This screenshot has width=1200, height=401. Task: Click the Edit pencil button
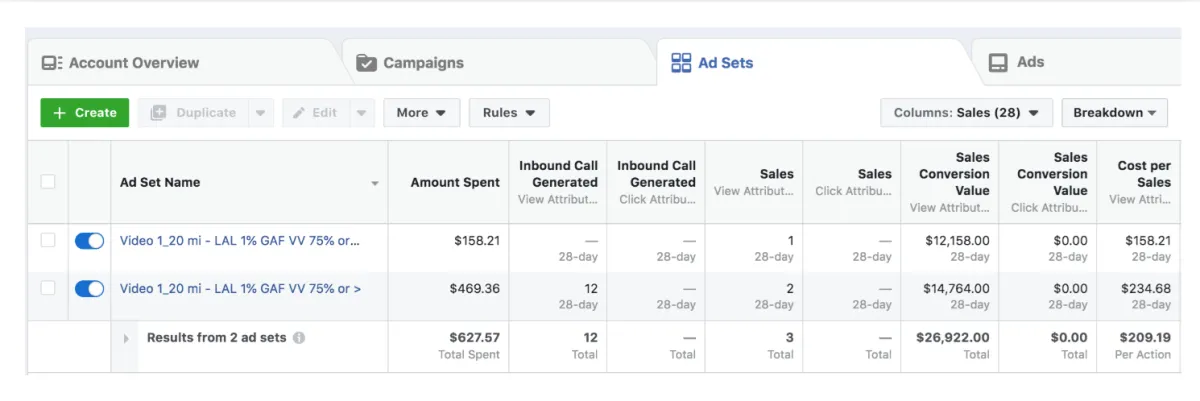(315, 113)
